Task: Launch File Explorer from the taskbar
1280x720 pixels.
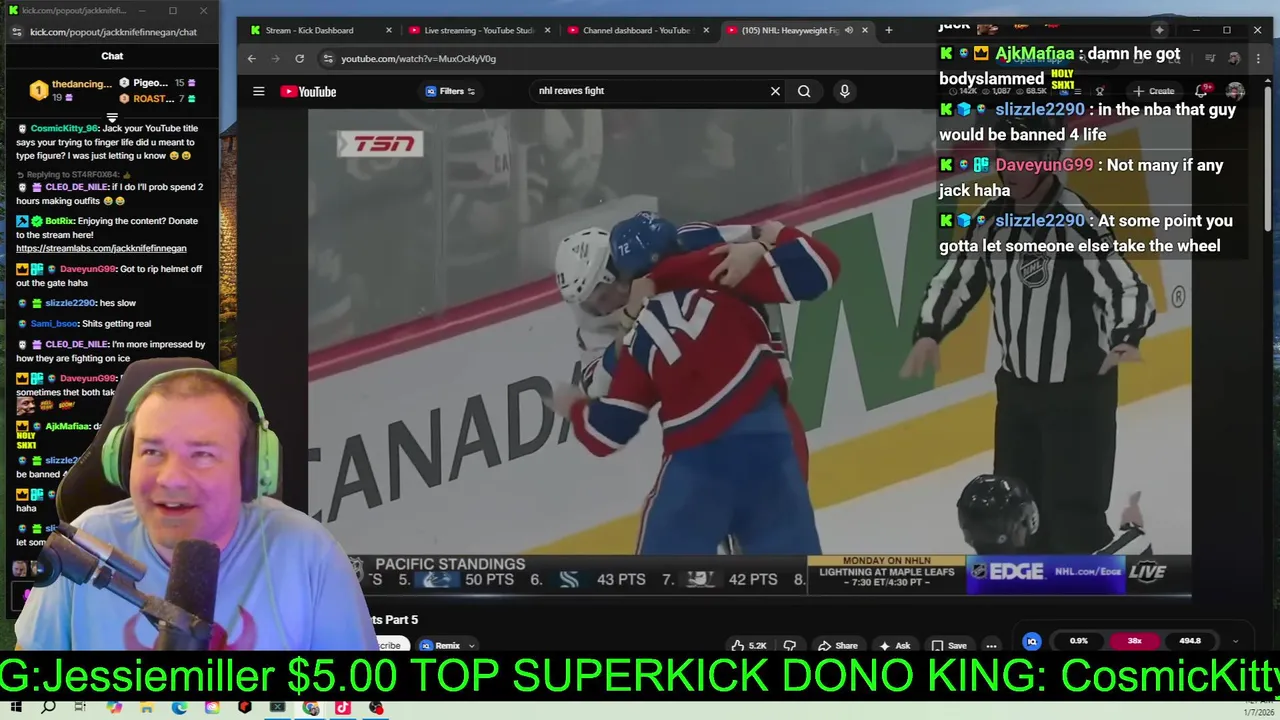Action: 146,708
